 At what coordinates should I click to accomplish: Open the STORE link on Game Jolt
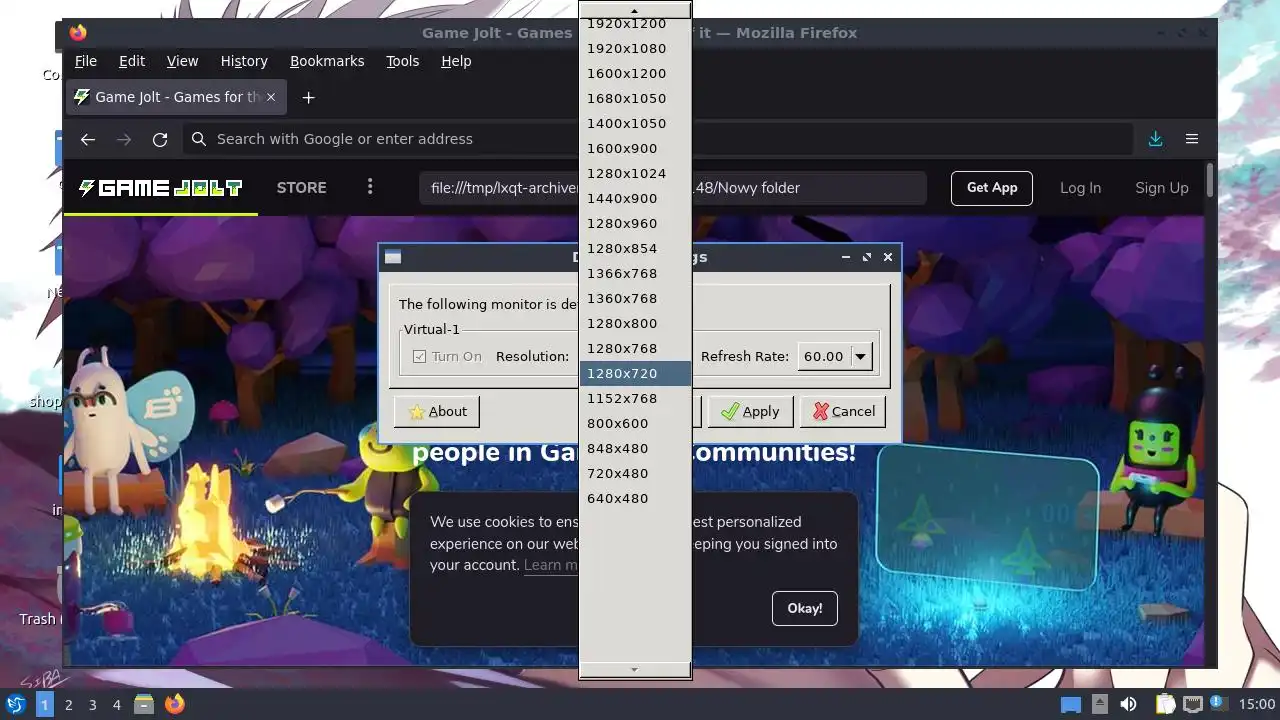click(x=301, y=187)
